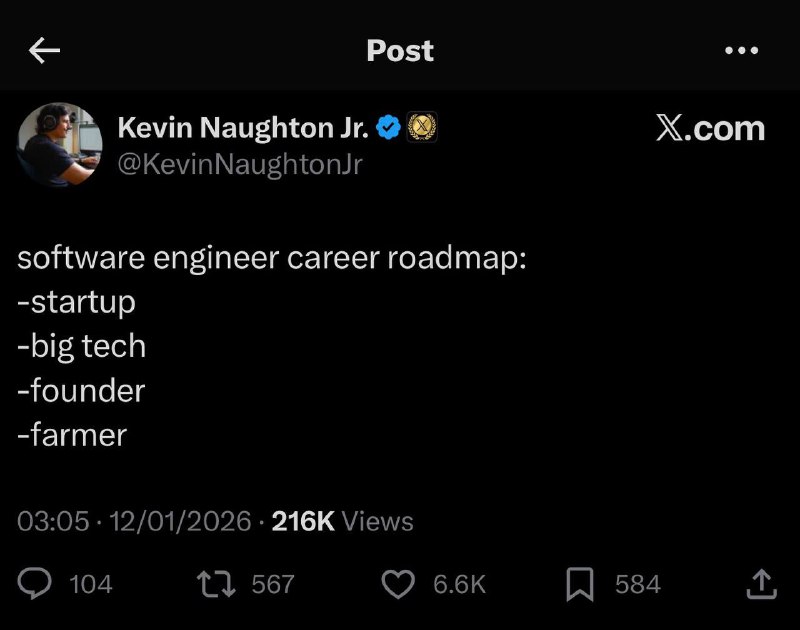
Task: Click the 584 bookmarks count
Action: point(637,584)
